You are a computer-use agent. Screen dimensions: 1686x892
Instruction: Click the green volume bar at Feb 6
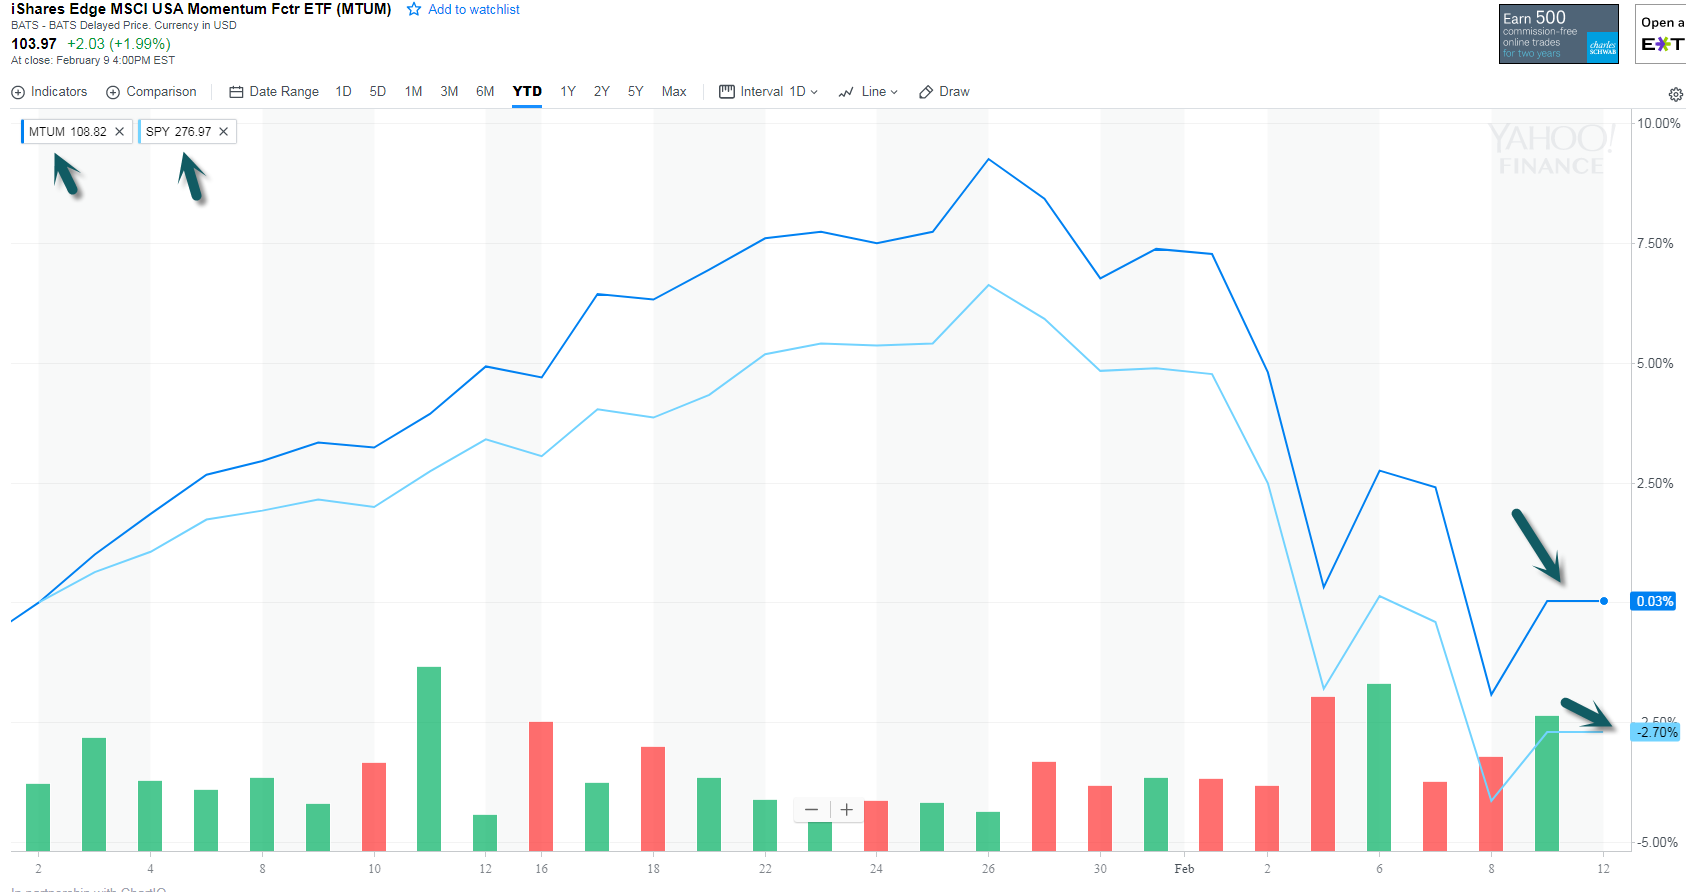[1379, 767]
